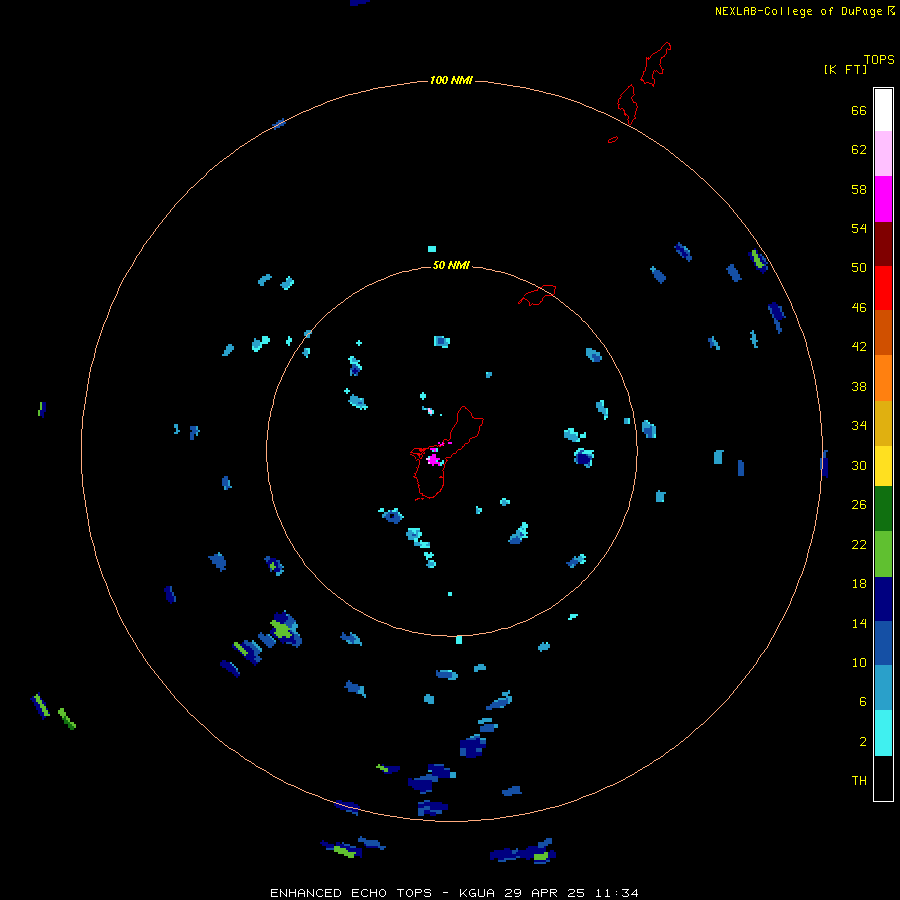Click the white swatch in the tops legend
The image size is (900, 900).
point(883,110)
